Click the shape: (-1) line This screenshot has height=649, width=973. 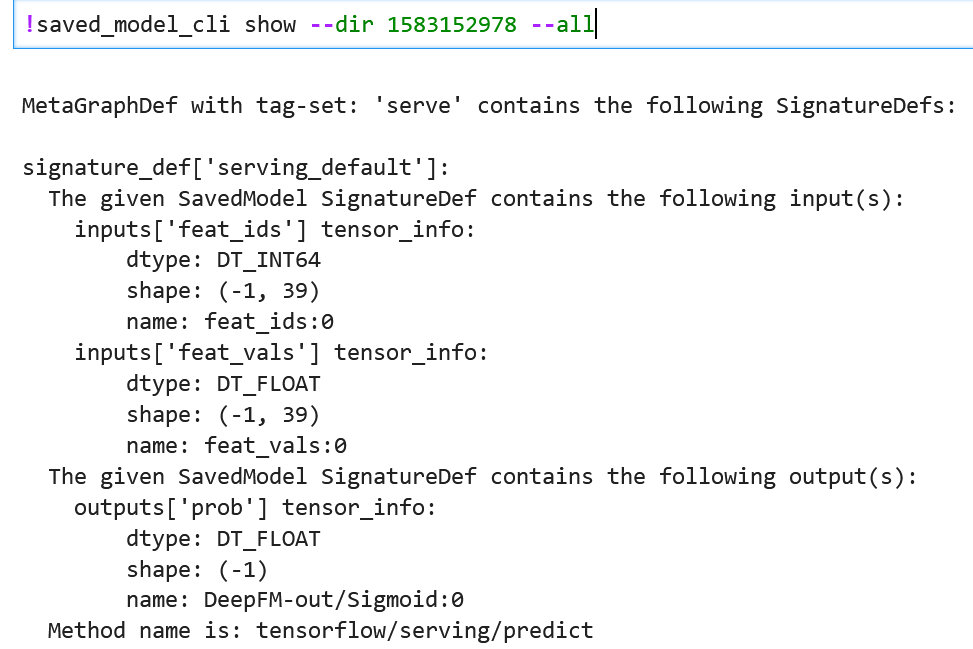(196, 570)
